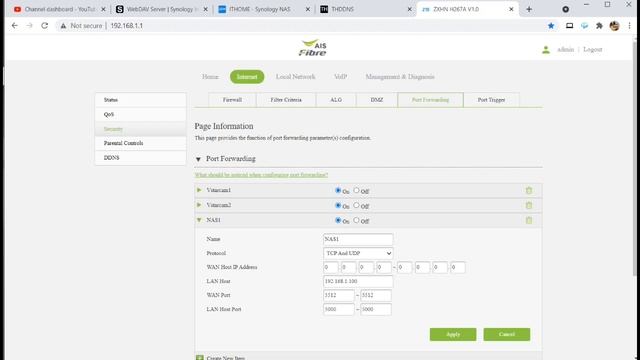Click the Apply button
This screenshot has width=640, height=360.
(x=453, y=334)
